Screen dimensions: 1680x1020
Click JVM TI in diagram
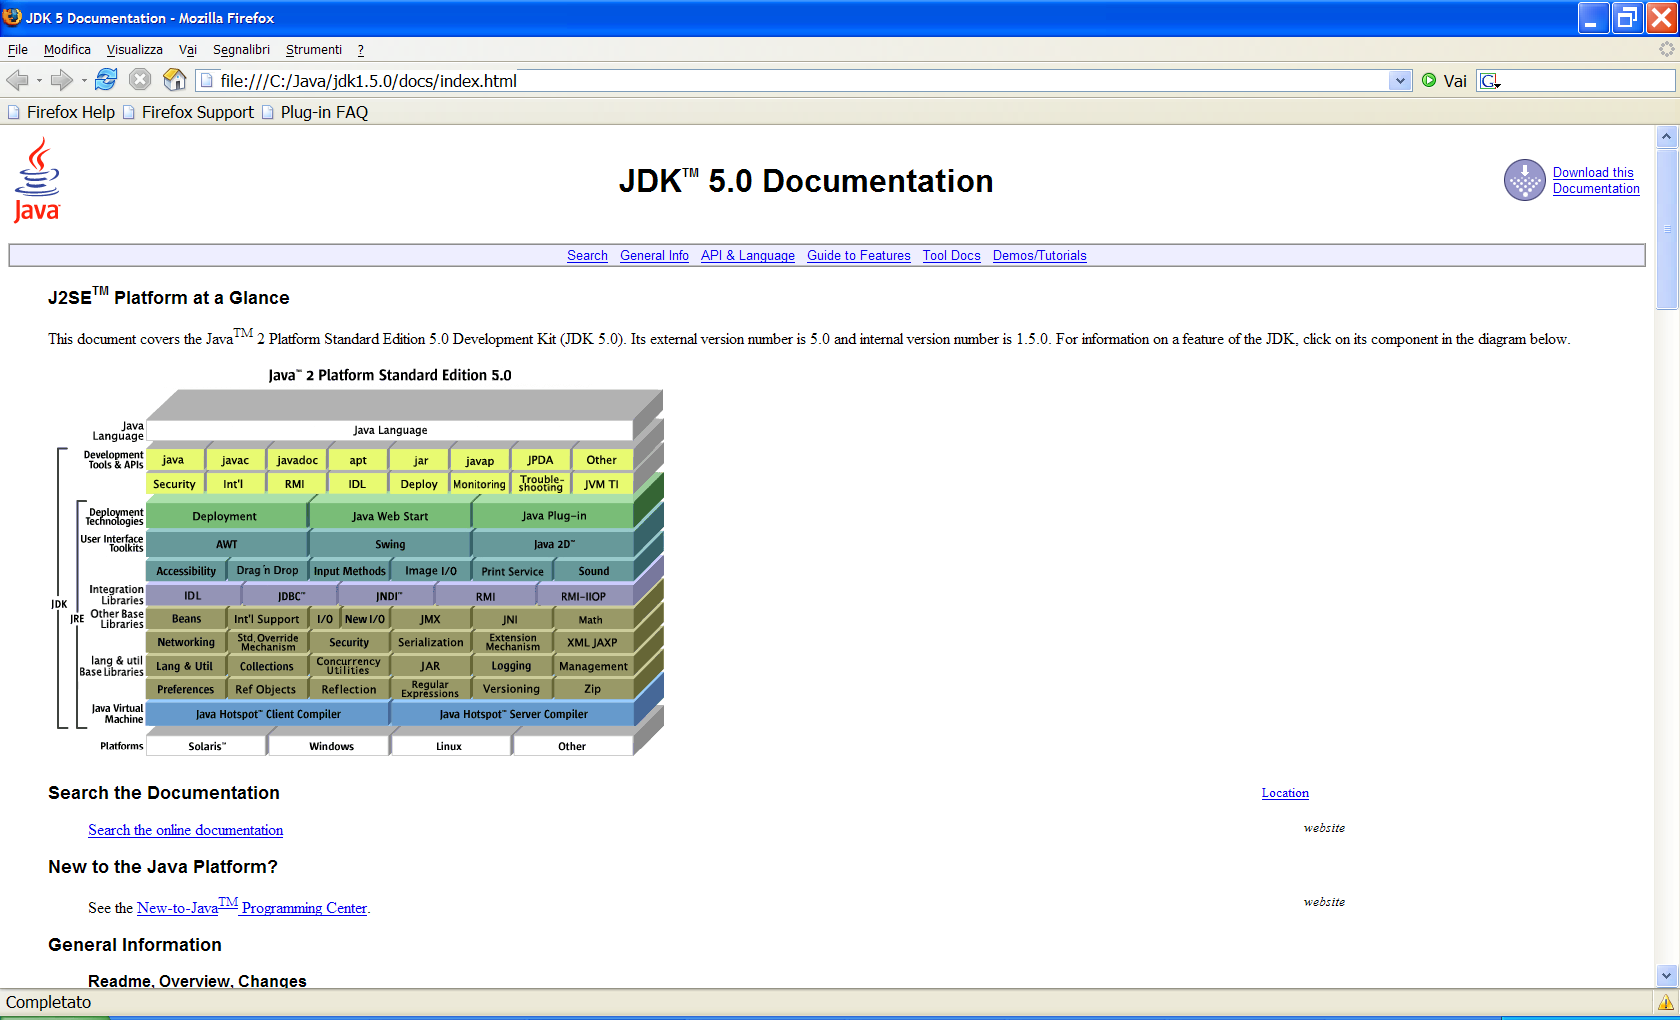[x=602, y=484]
